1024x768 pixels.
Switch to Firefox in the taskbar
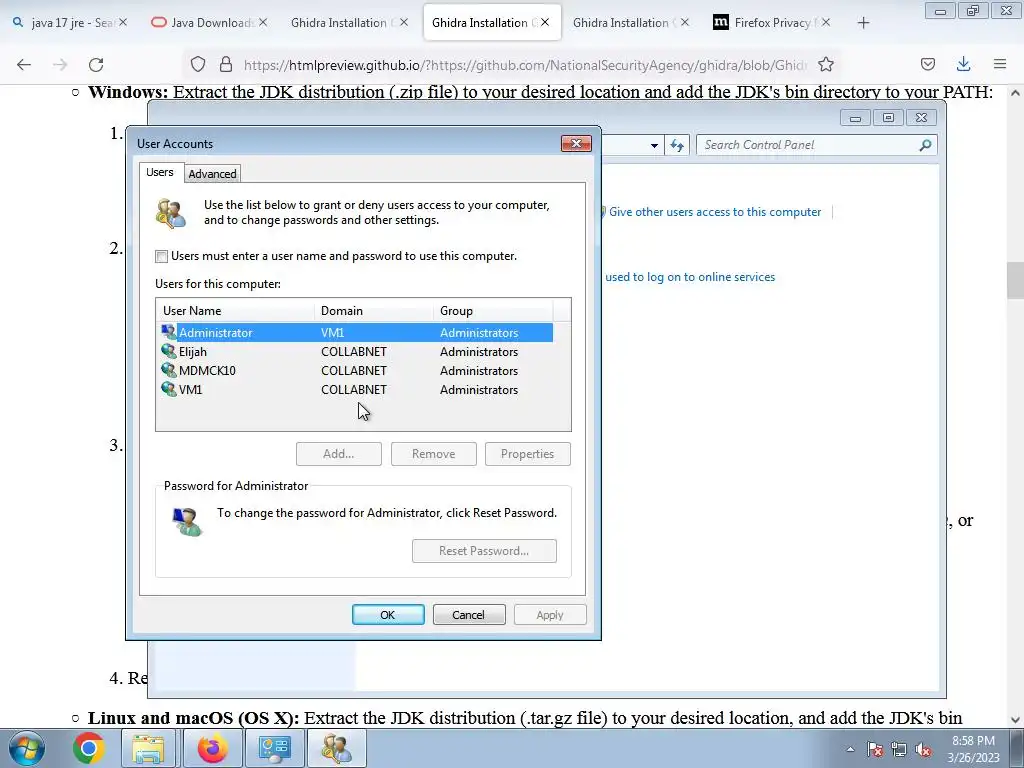coord(212,748)
